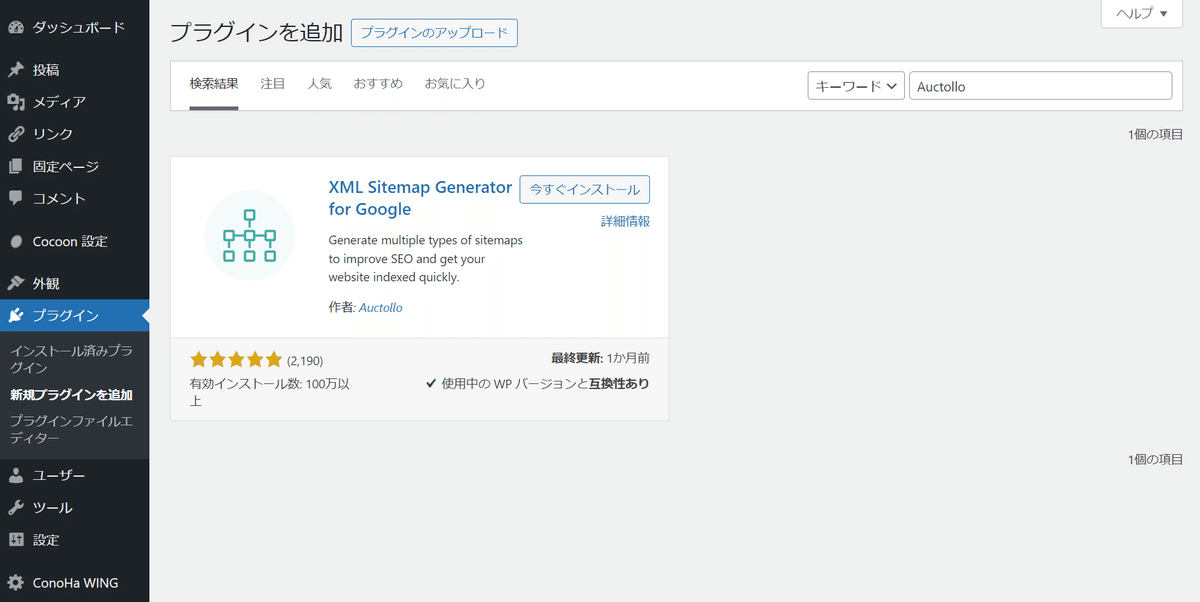The height and width of the screenshot is (602, 1200).
Task: Click the chain icon beside リンク
Action: pos(16,134)
